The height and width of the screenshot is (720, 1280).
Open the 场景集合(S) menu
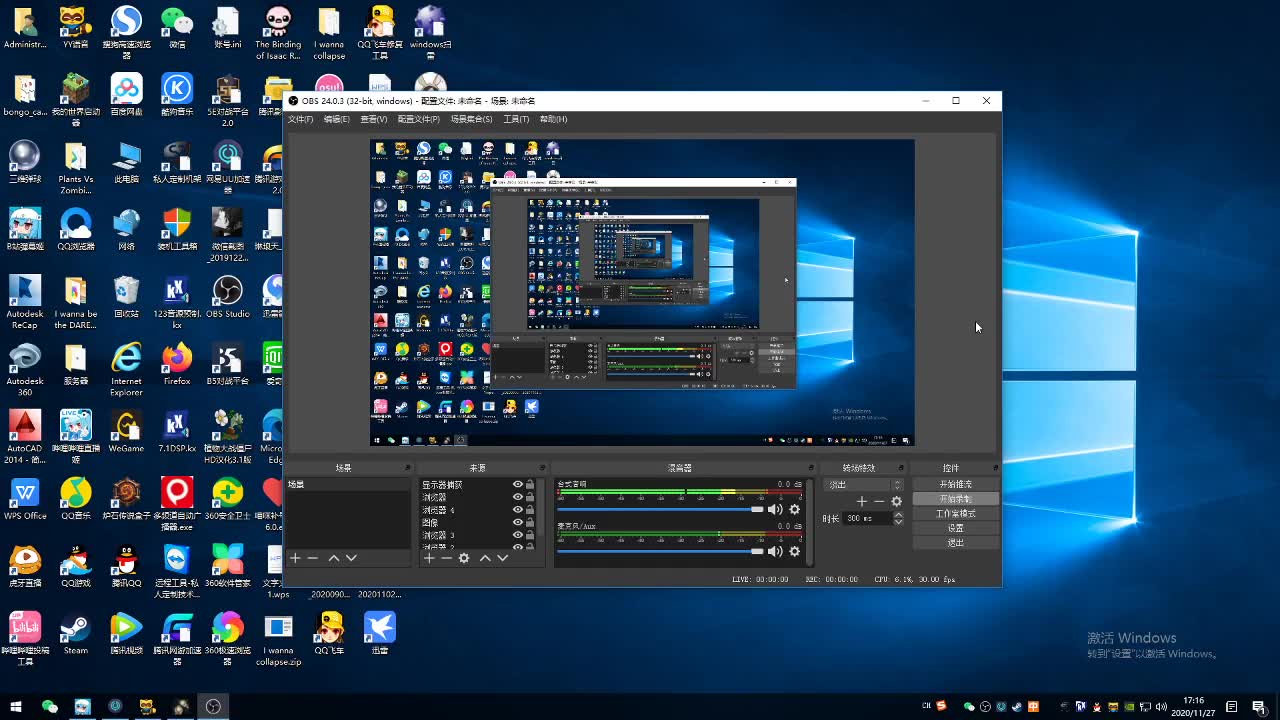(471, 119)
